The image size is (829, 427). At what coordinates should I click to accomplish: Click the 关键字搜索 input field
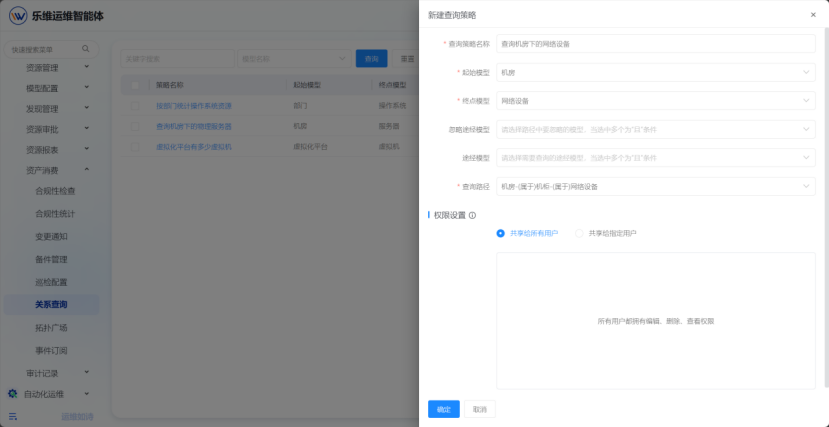[x=177, y=59]
